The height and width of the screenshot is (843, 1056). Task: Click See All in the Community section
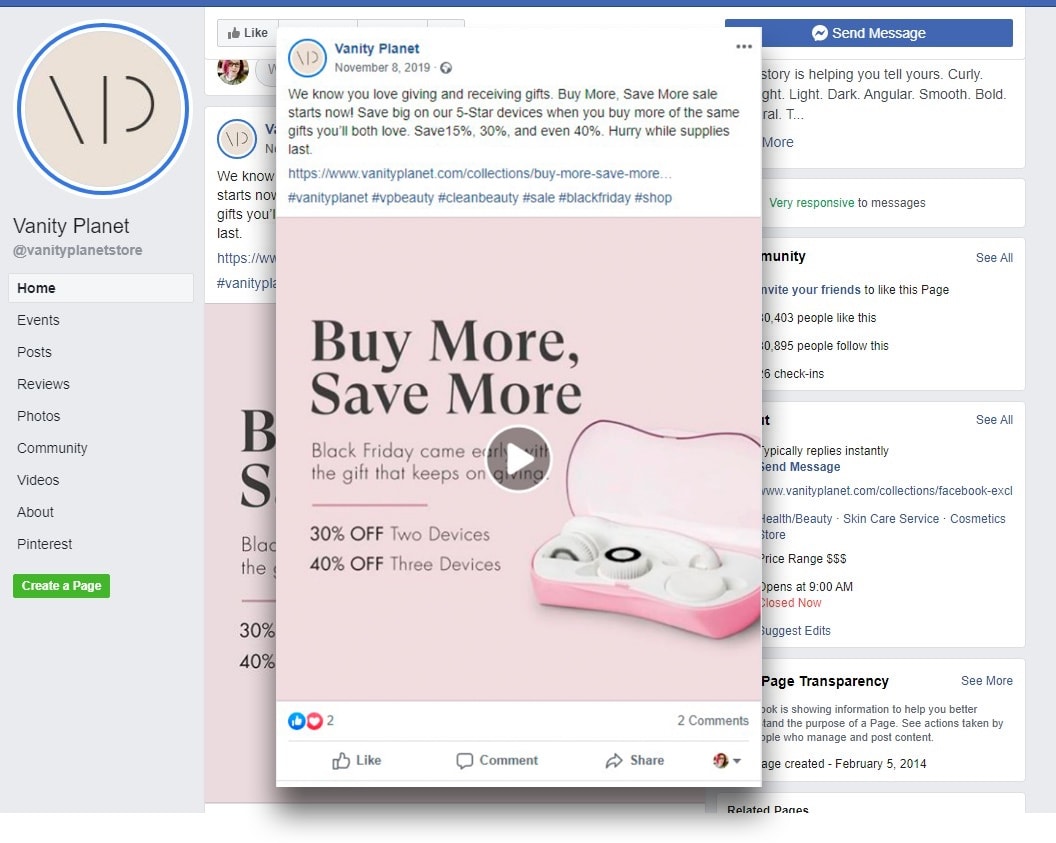click(994, 258)
